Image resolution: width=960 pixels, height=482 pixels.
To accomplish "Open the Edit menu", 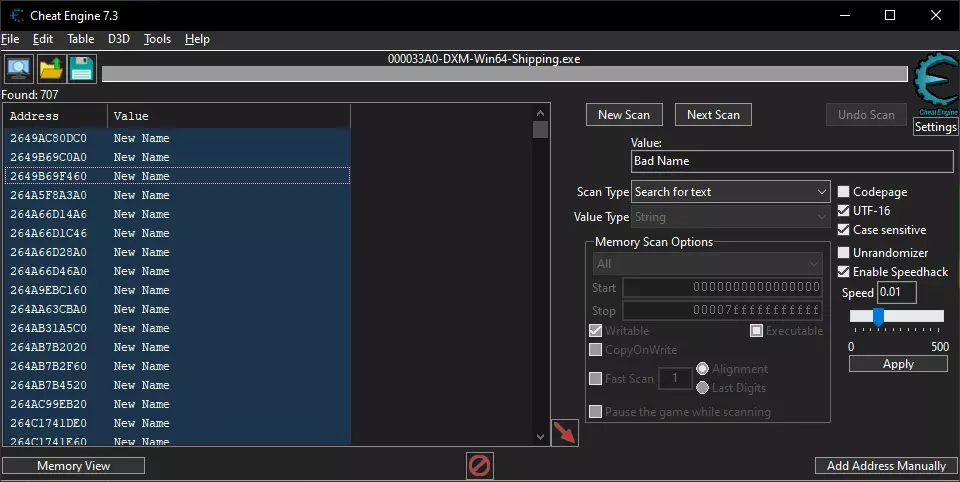I will pos(43,39).
